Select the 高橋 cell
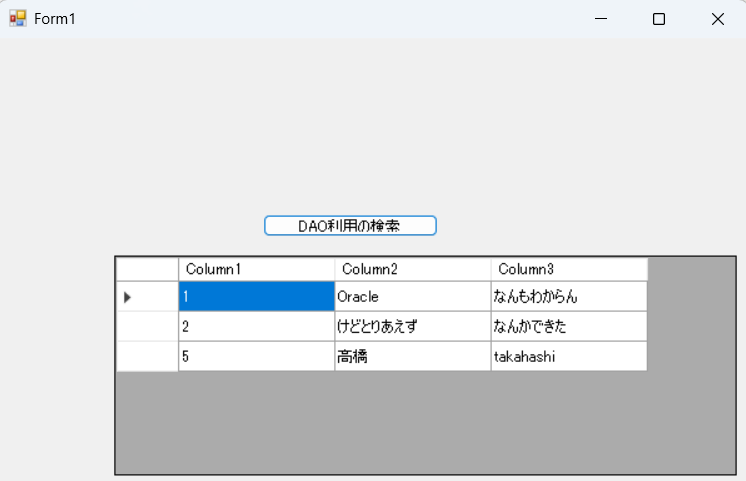 pyautogui.click(x=412, y=356)
